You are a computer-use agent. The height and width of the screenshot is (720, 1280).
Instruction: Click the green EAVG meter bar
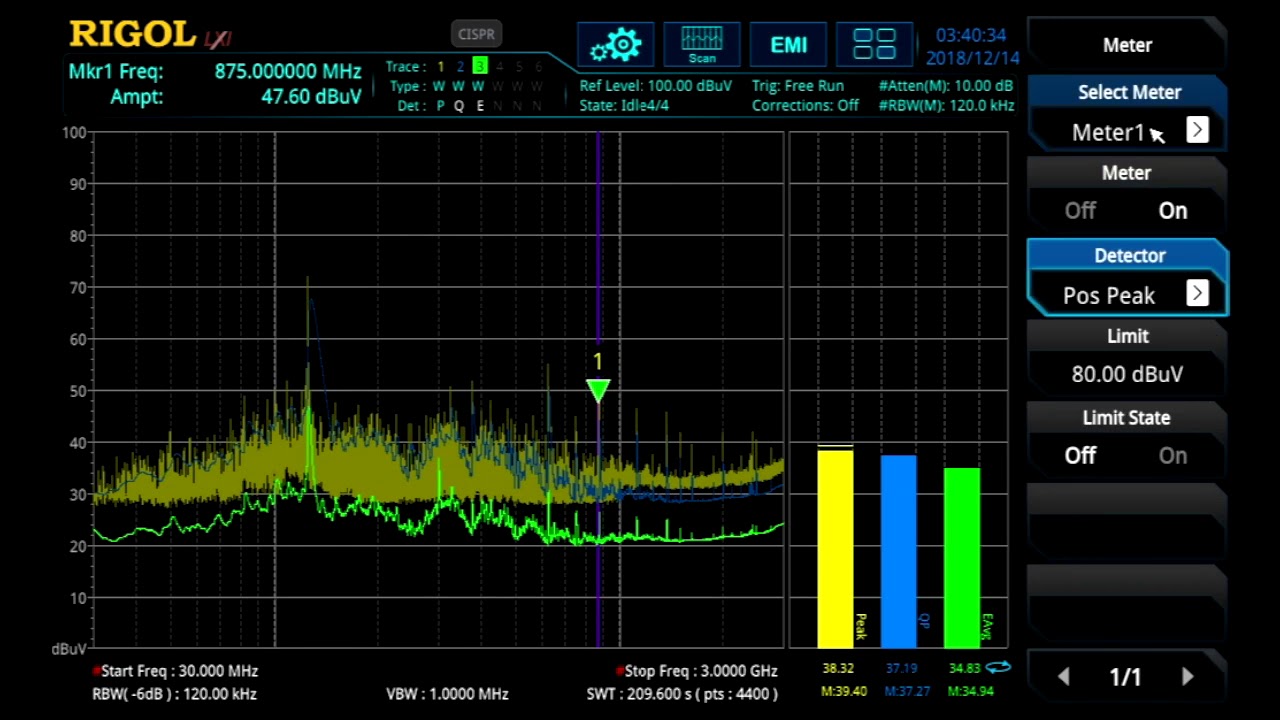click(962, 558)
